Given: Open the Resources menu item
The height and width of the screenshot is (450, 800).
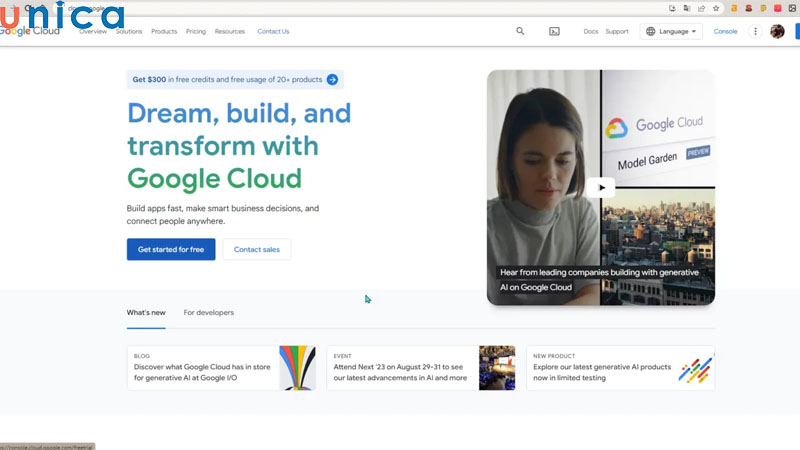Looking at the screenshot, I should [x=230, y=31].
